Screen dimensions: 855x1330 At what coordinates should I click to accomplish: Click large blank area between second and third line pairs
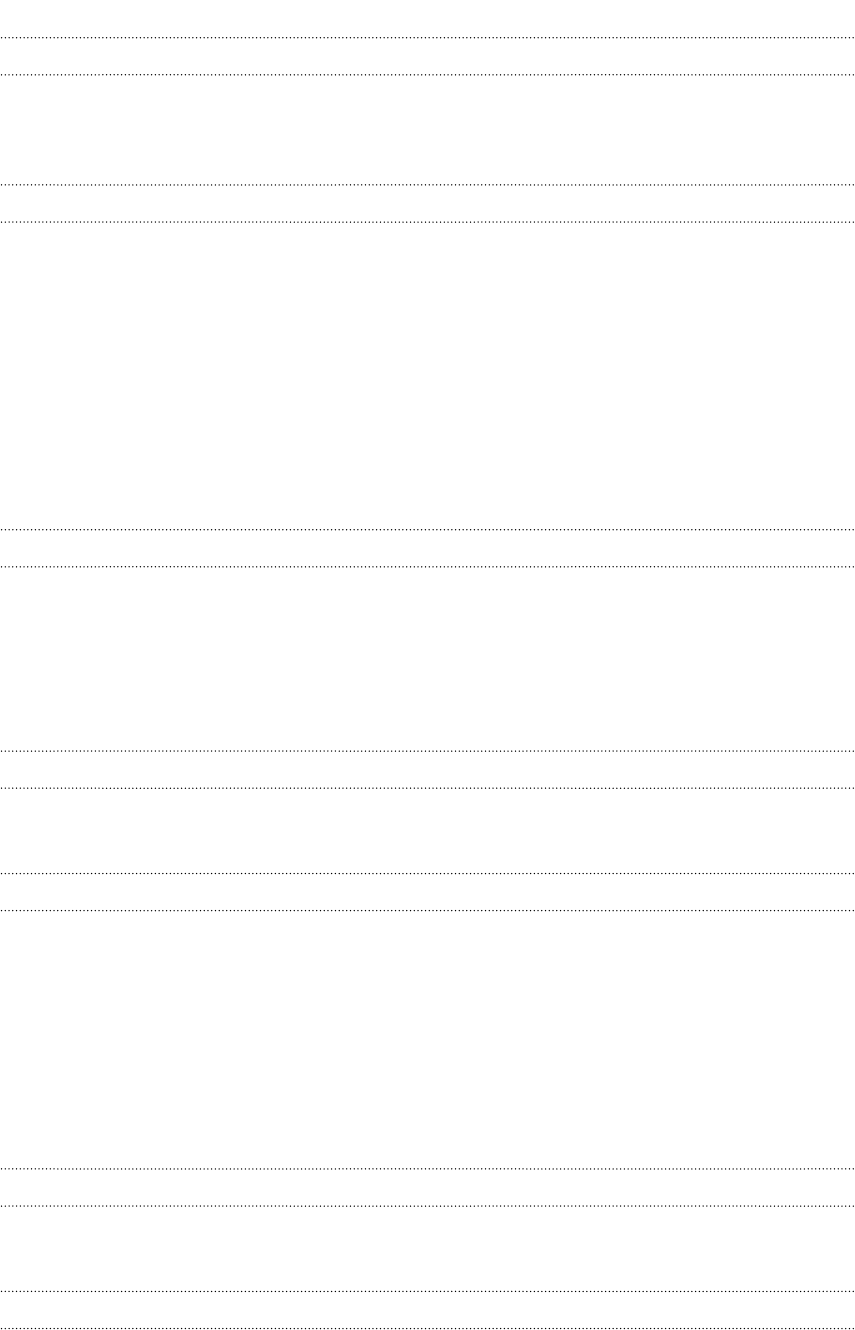tap(427, 375)
